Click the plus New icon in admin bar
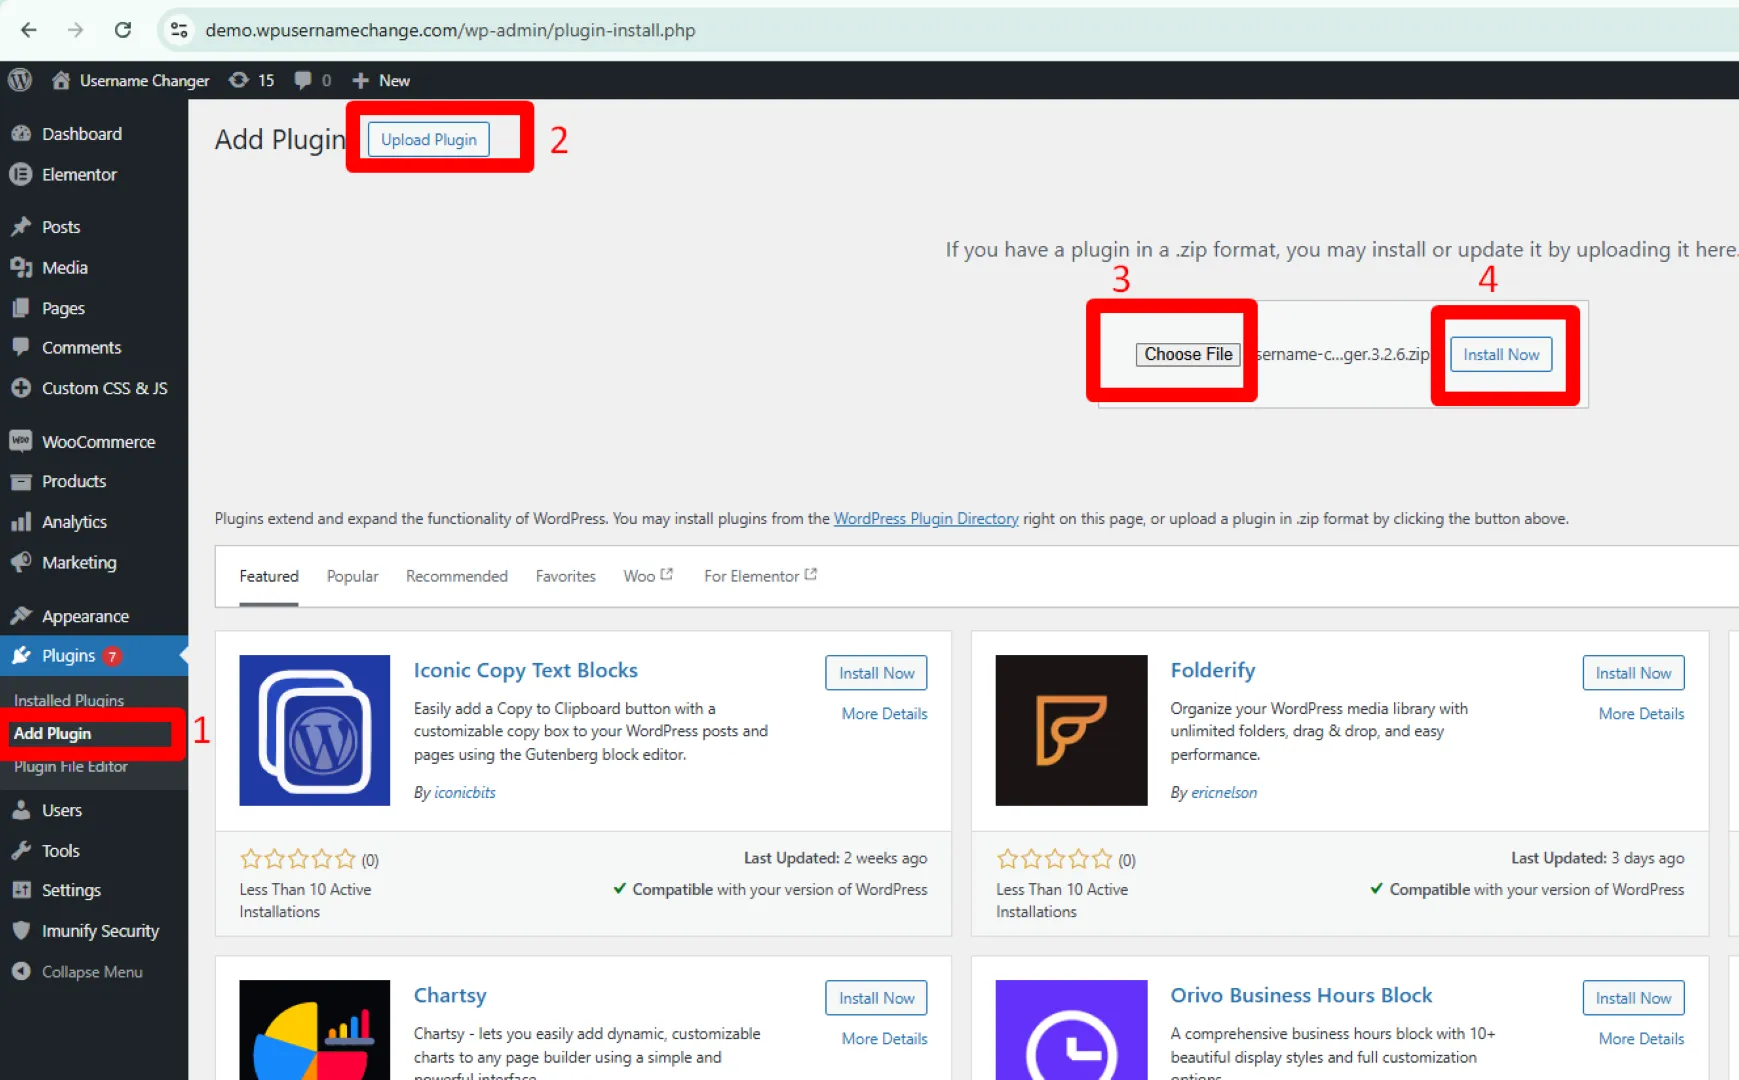The height and width of the screenshot is (1080, 1739). click(361, 80)
